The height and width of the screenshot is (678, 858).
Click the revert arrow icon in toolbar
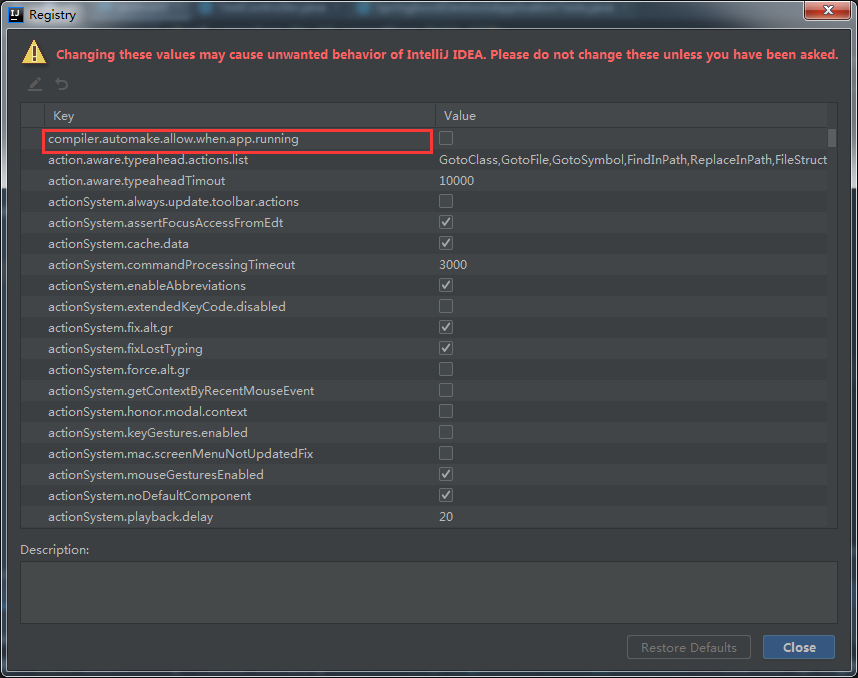62,84
